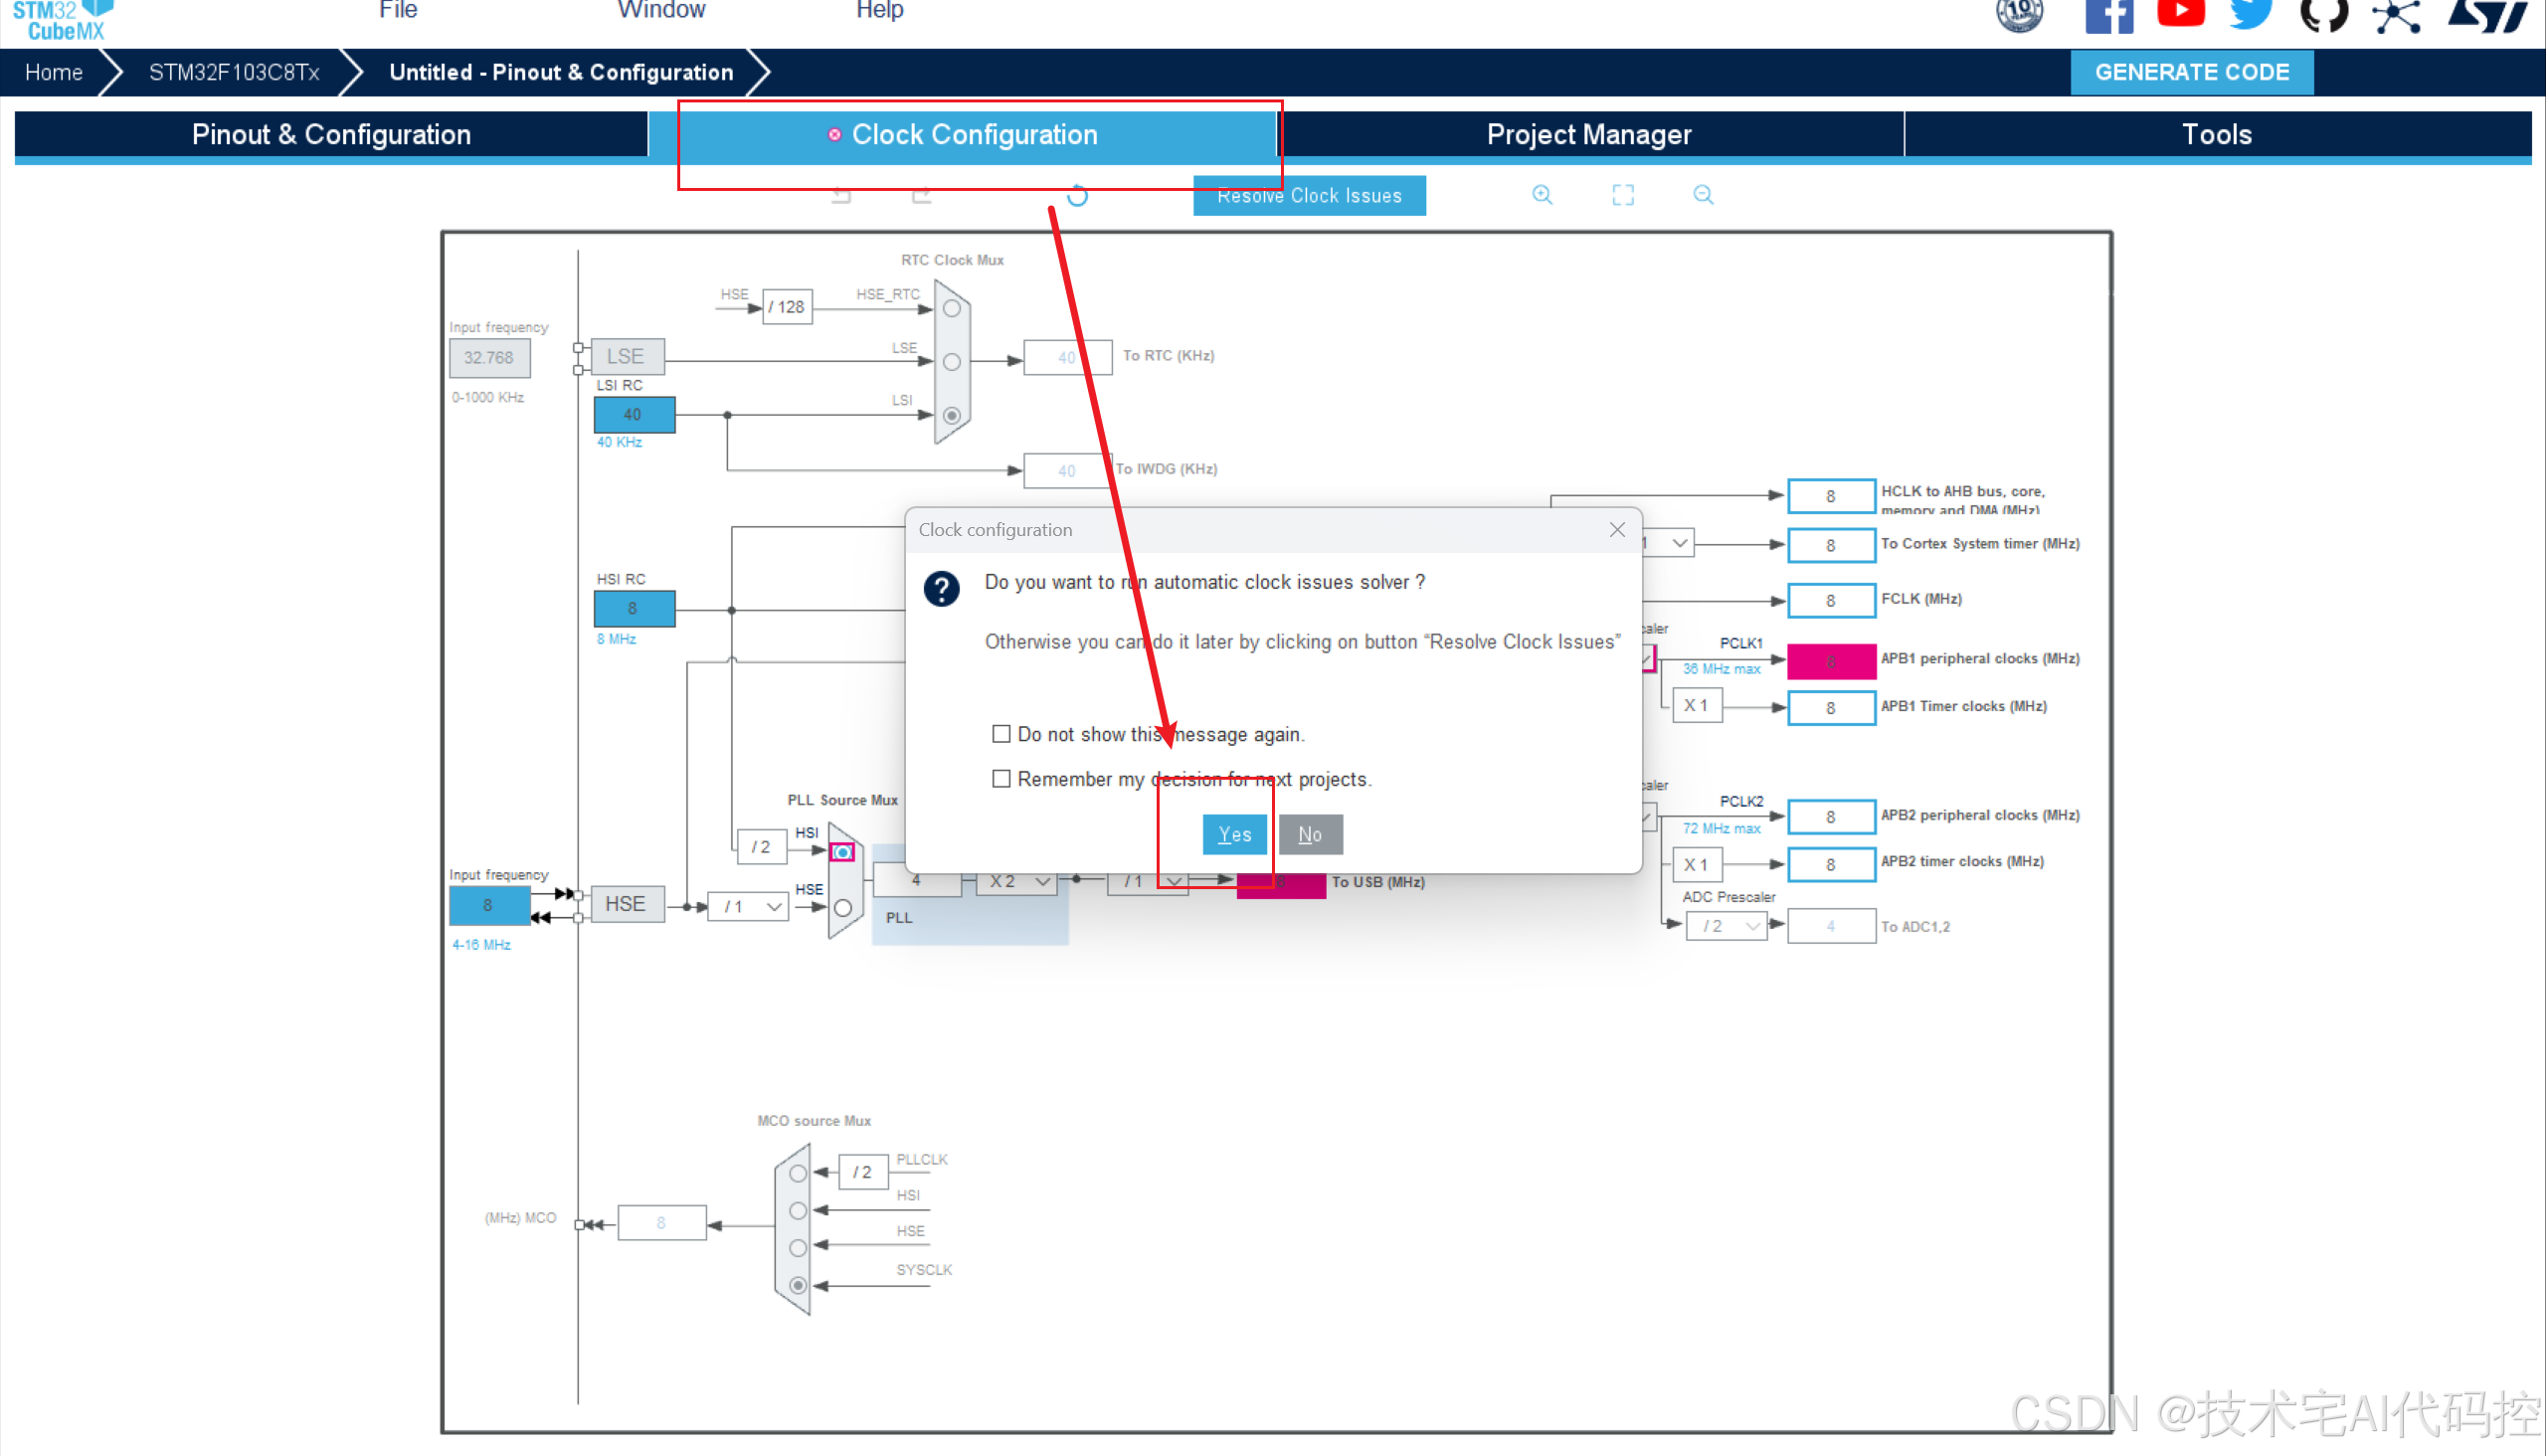Screen dimensions: 2546x1456
Task: Open the ST community network icon
Action: tap(2396, 16)
